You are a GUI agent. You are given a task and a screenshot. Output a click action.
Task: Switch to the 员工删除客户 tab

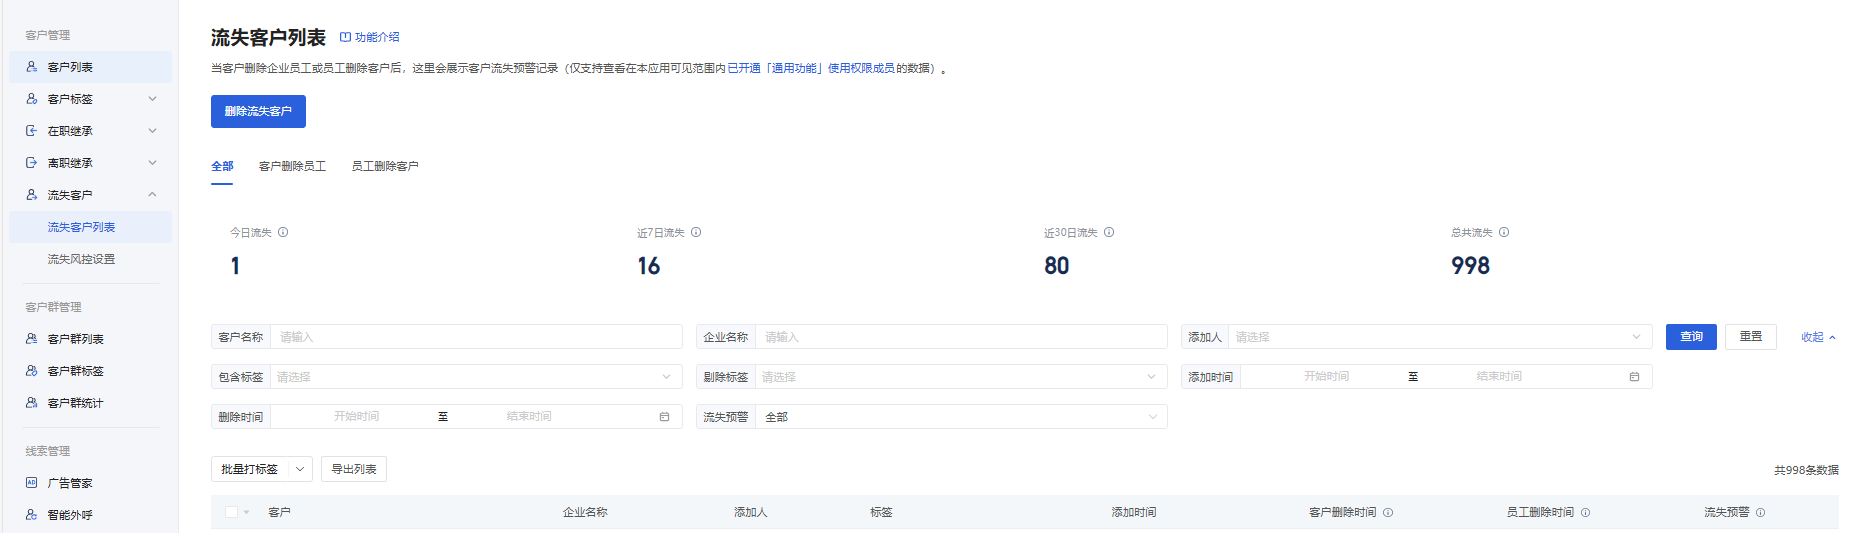click(x=385, y=166)
